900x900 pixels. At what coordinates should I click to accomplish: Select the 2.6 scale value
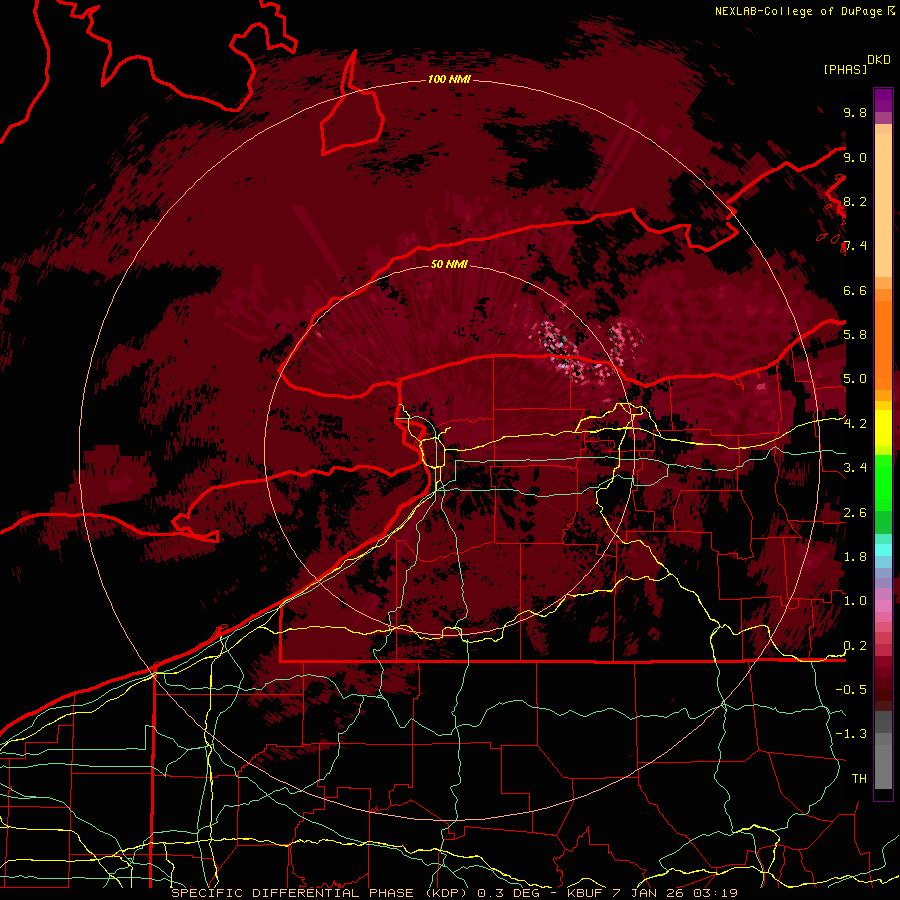pyautogui.click(x=855, y=513)
